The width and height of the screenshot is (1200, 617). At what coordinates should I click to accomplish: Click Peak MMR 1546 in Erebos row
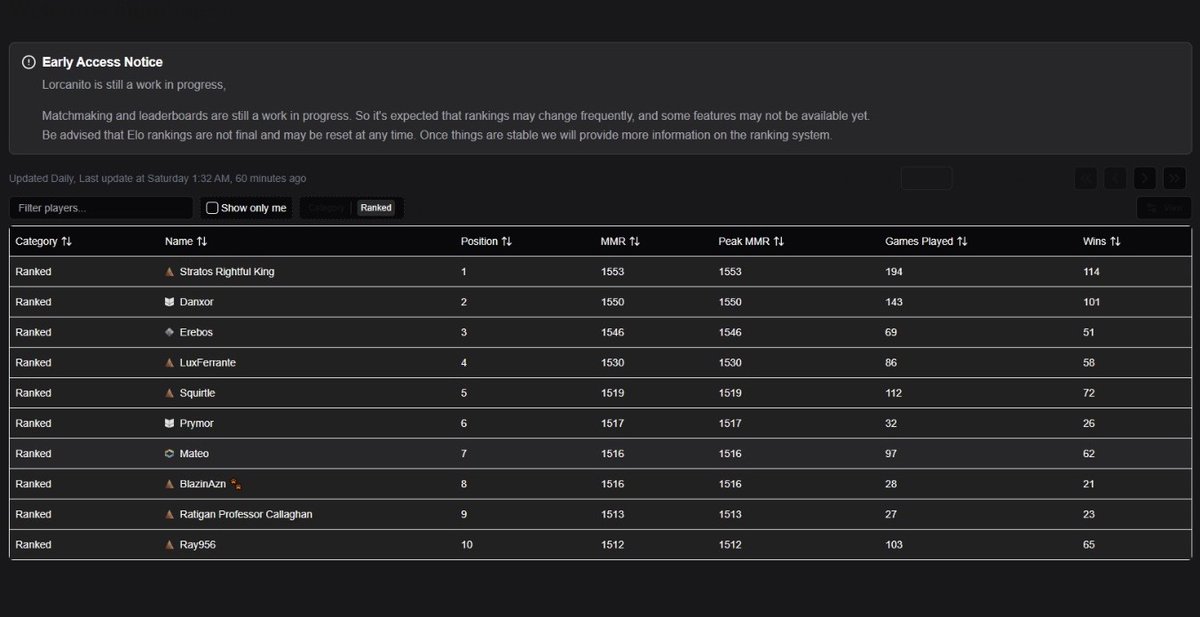(730, 332)
